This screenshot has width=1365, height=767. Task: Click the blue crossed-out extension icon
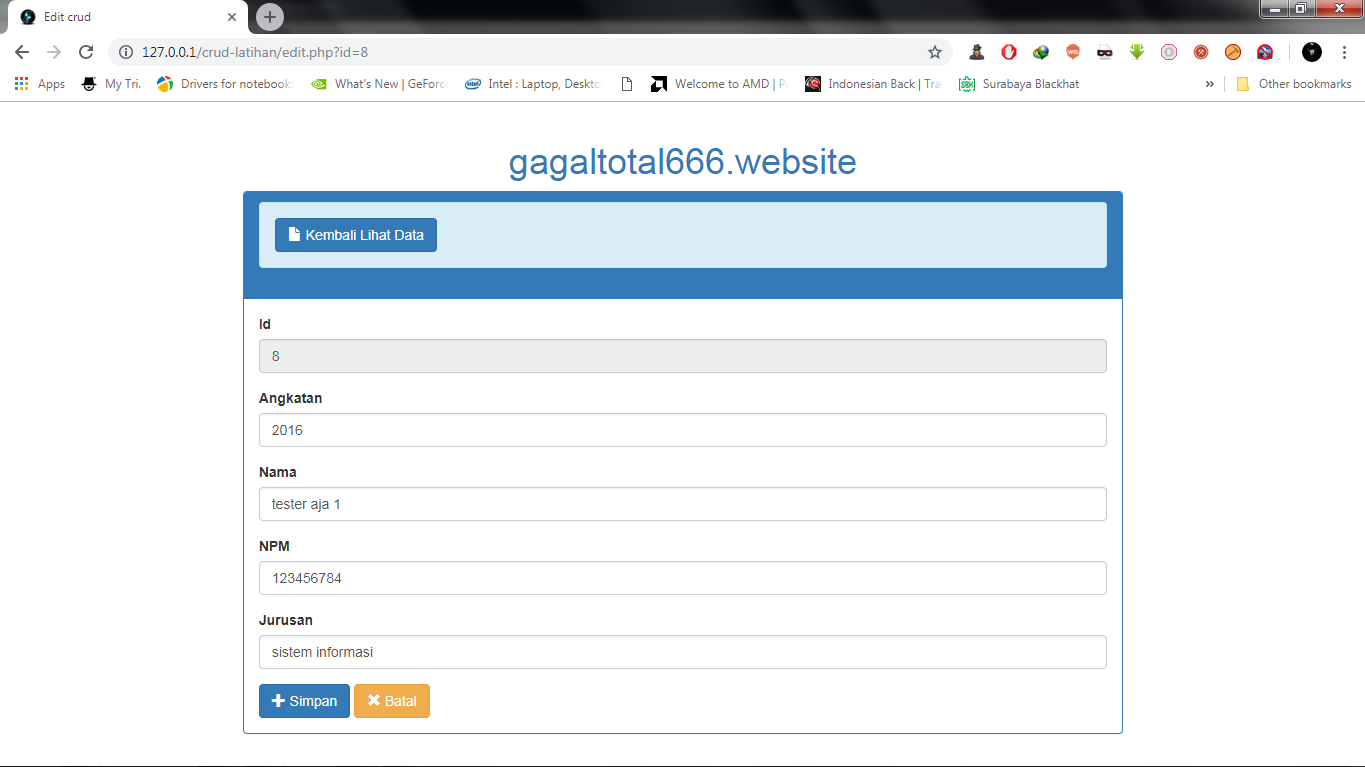pos(1265,52)
